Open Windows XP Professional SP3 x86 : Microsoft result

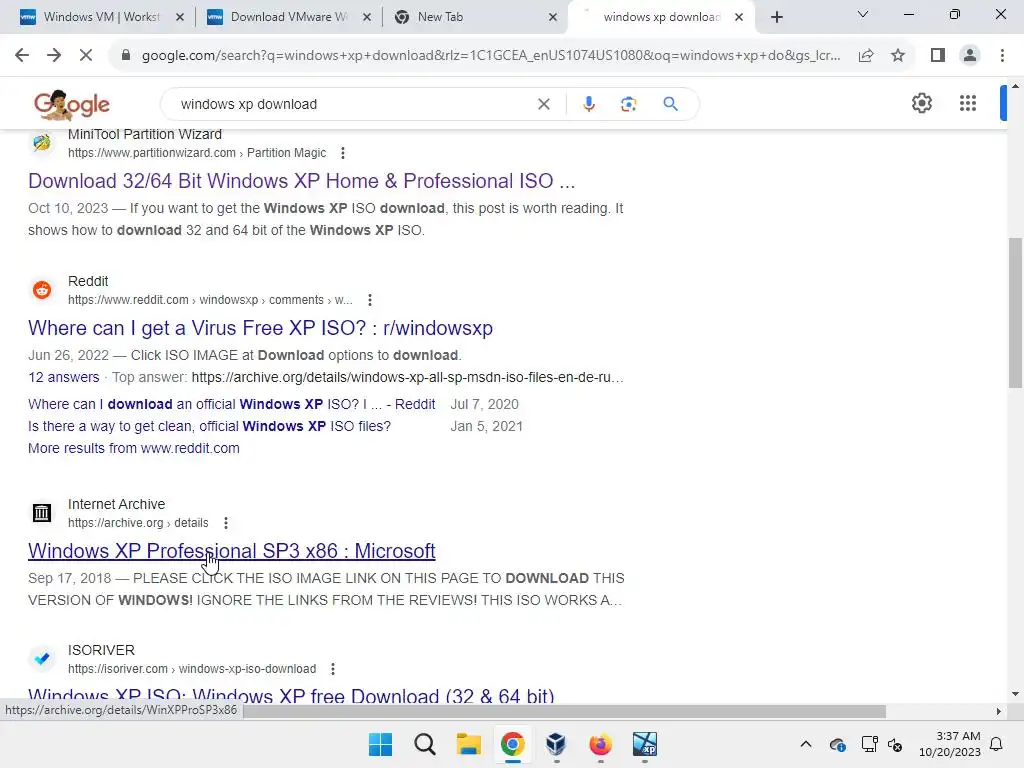(231, 551)
